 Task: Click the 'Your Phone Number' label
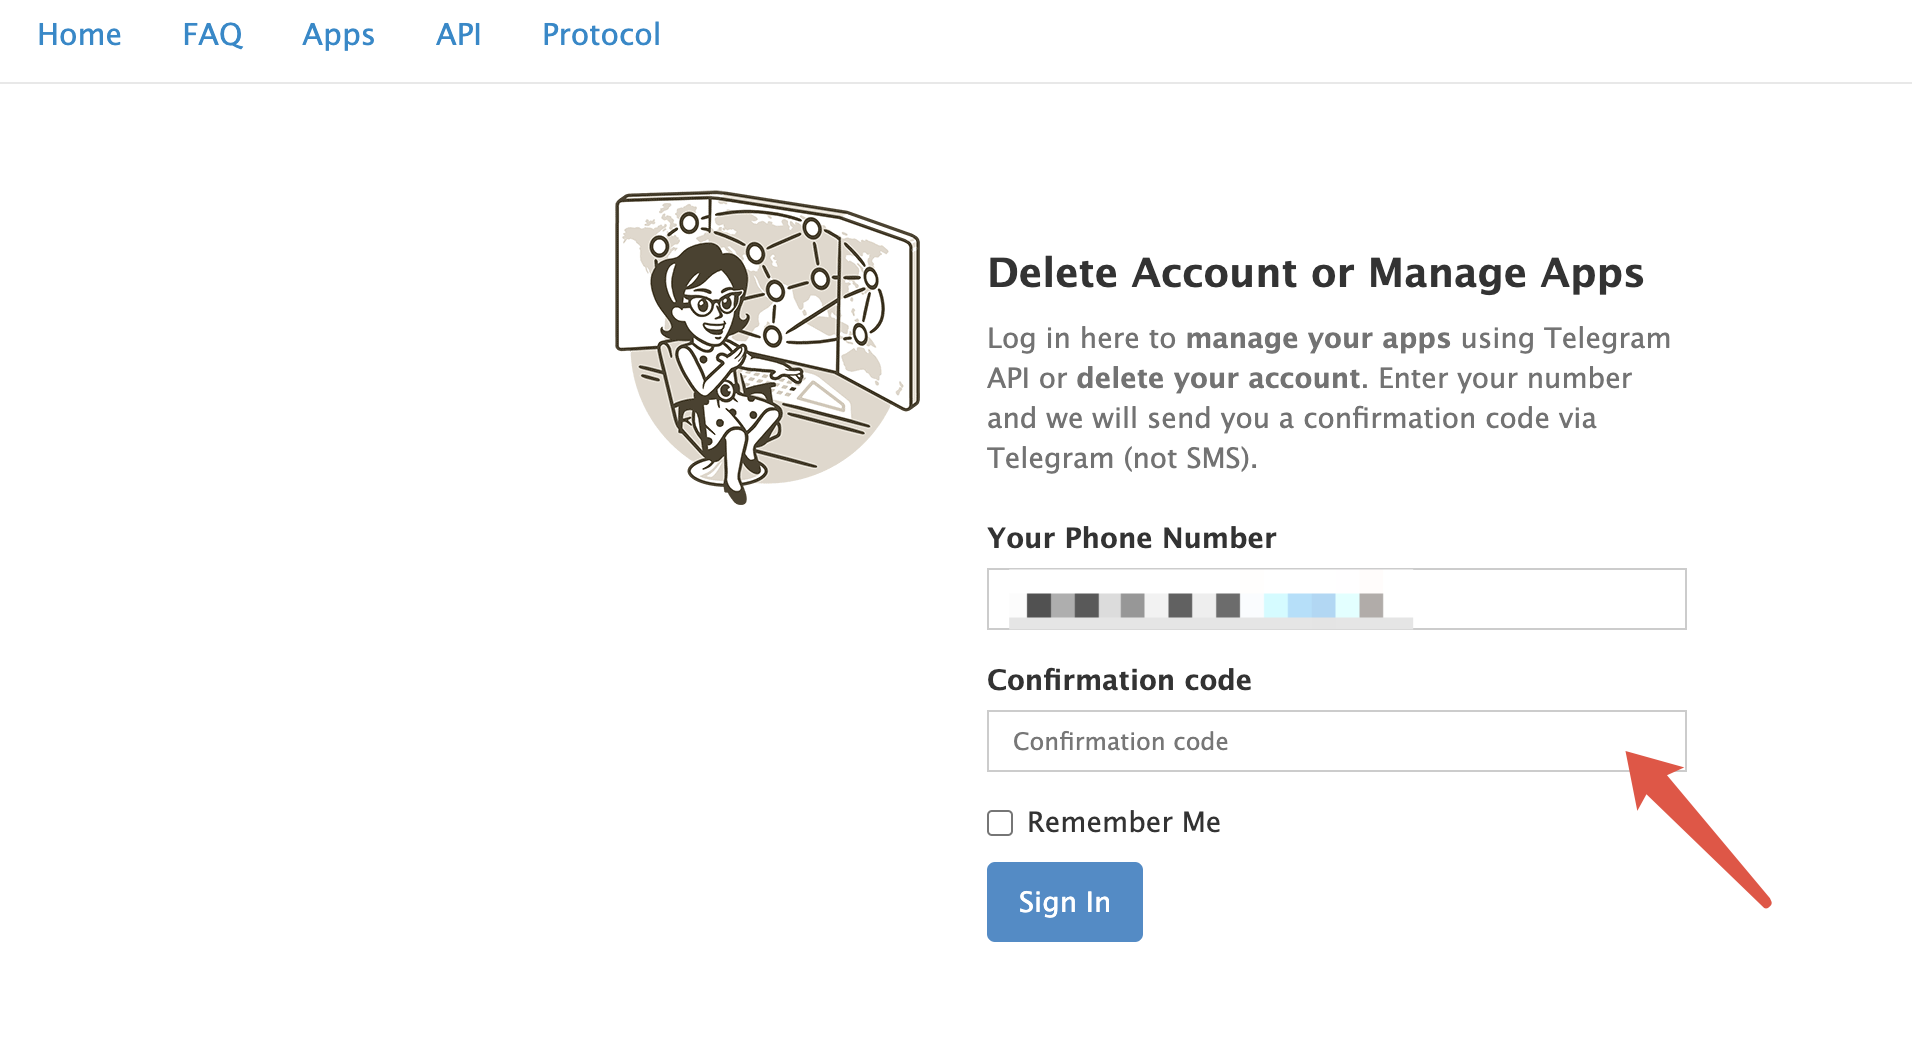point(1131,538)
